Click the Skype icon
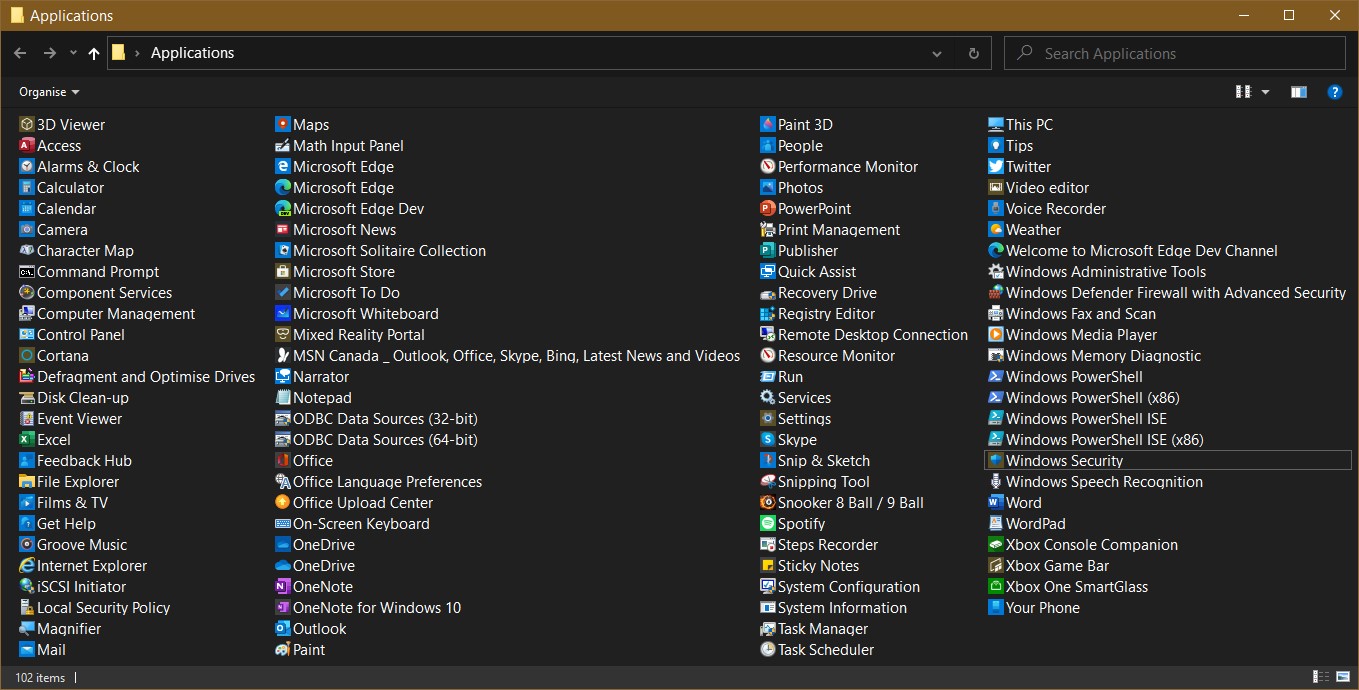This screenshot has height=690, width=1359. tap(768, 440)
